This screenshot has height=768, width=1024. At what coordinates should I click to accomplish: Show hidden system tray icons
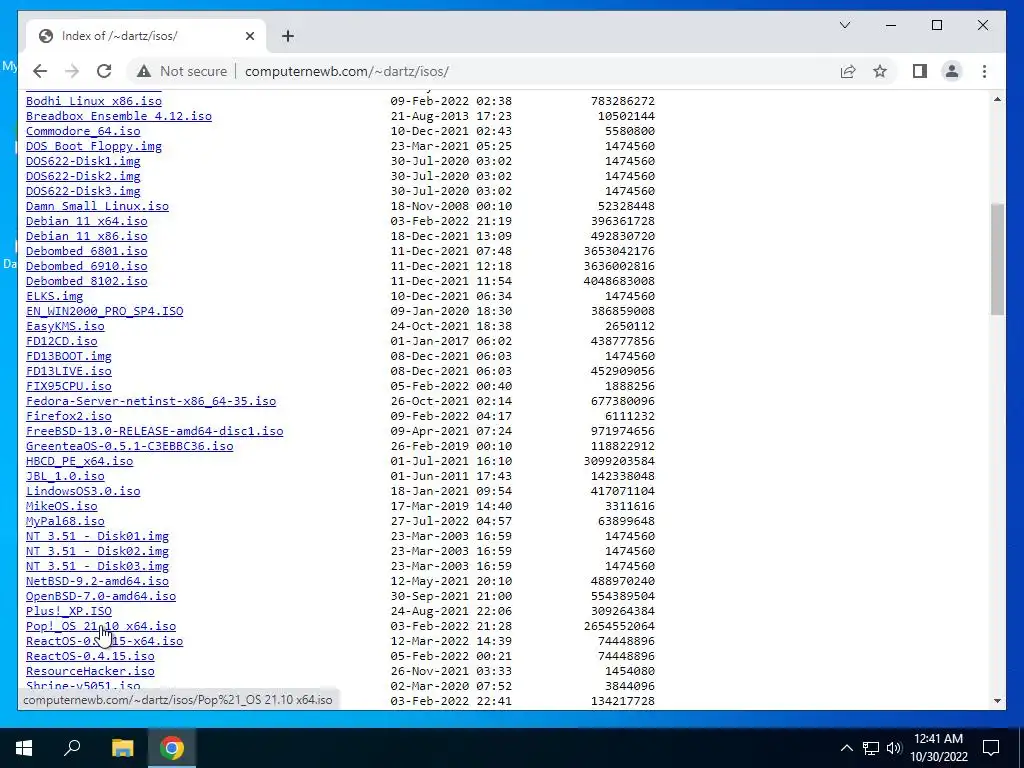pos(846,748)
